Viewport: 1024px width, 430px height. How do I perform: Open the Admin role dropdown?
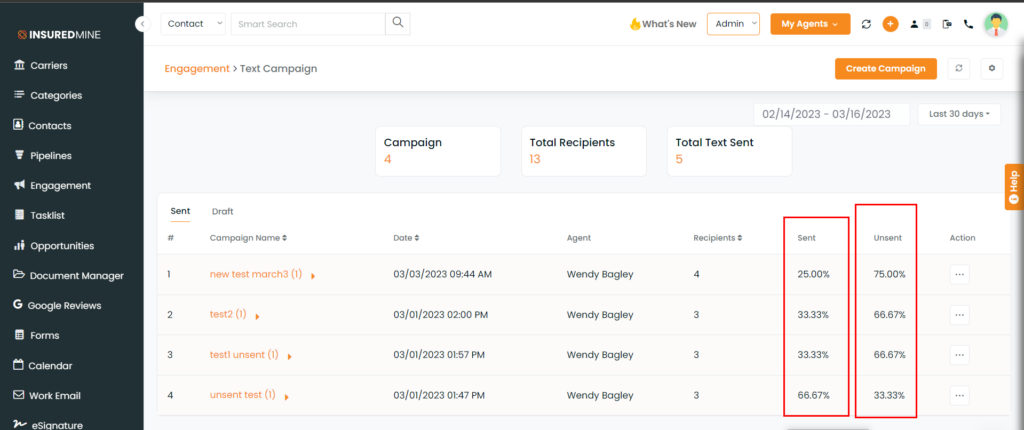click(x=733, y=24)
